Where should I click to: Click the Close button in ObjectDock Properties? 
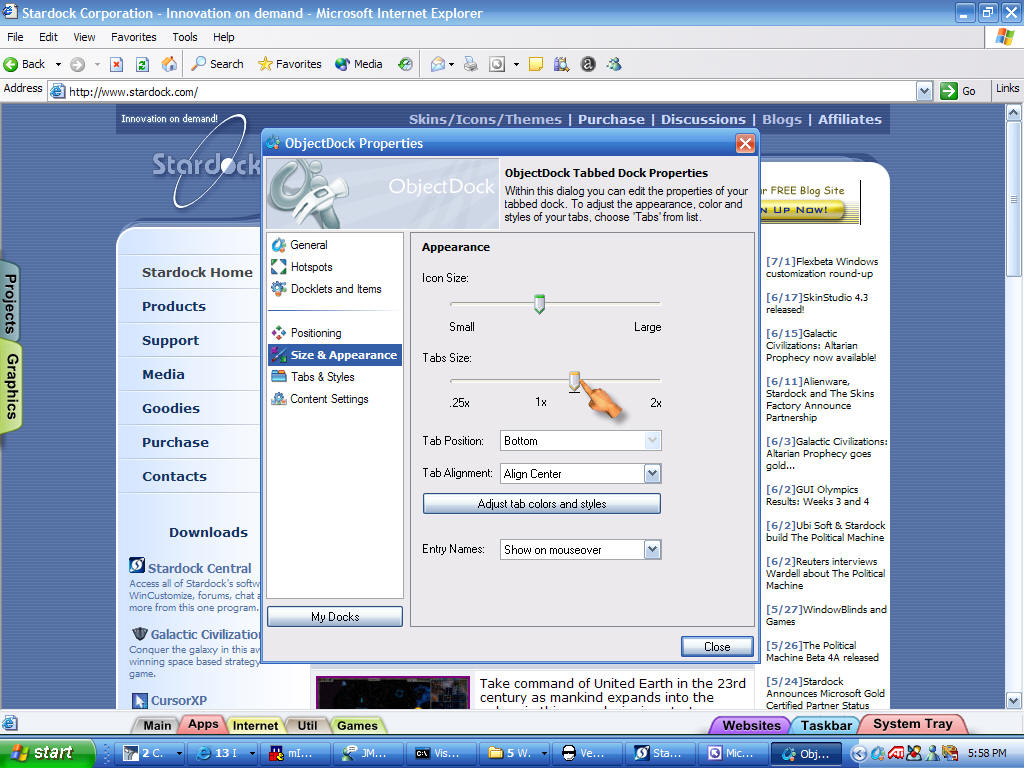717,647
